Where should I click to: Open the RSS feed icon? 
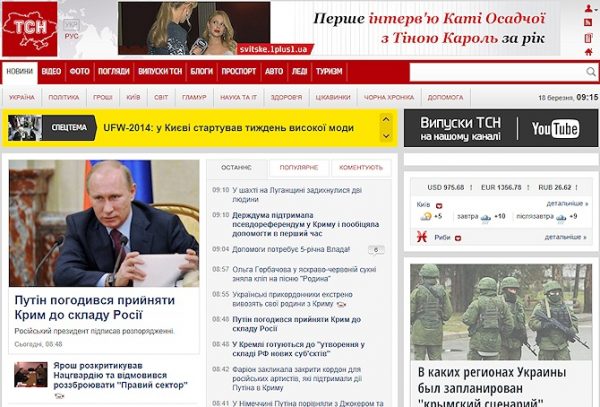589,23
